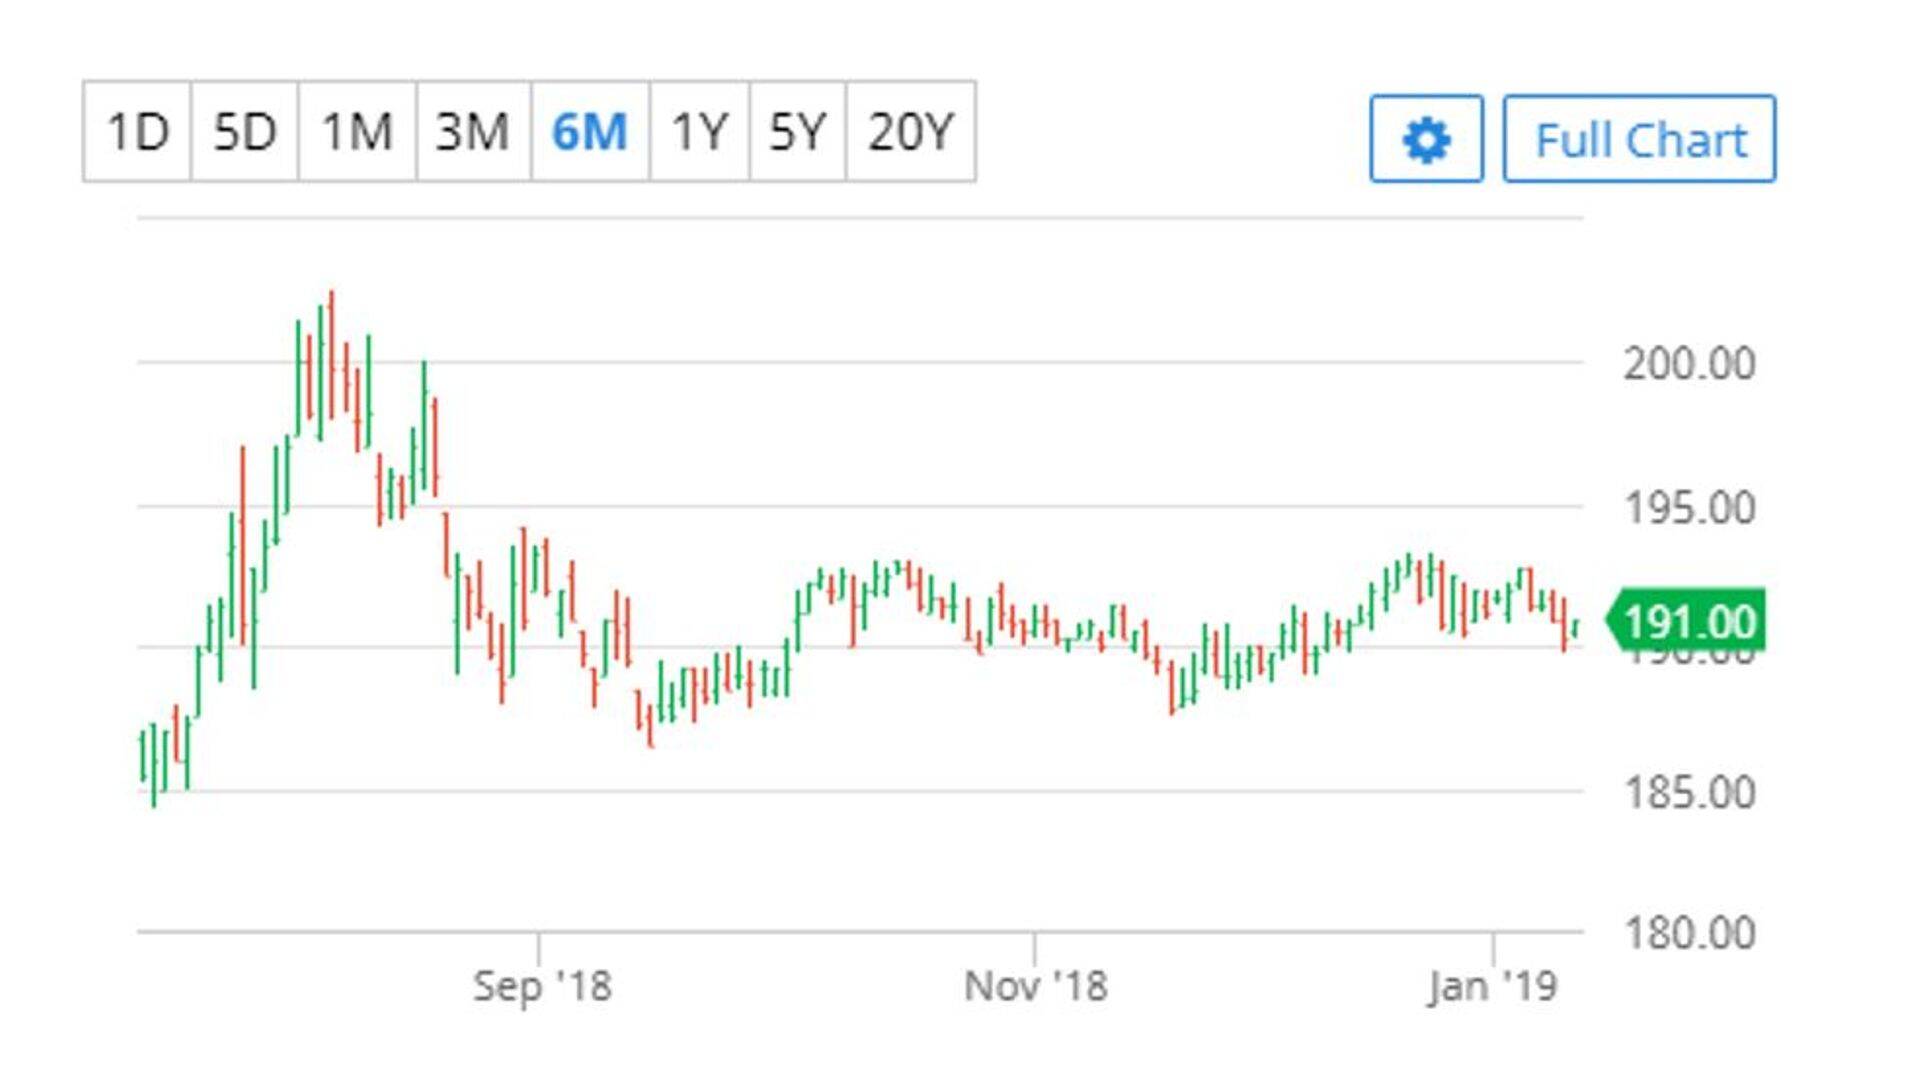Switch chart to 1Y range
Screen dimensions: 1920x1067
point(699,132)
